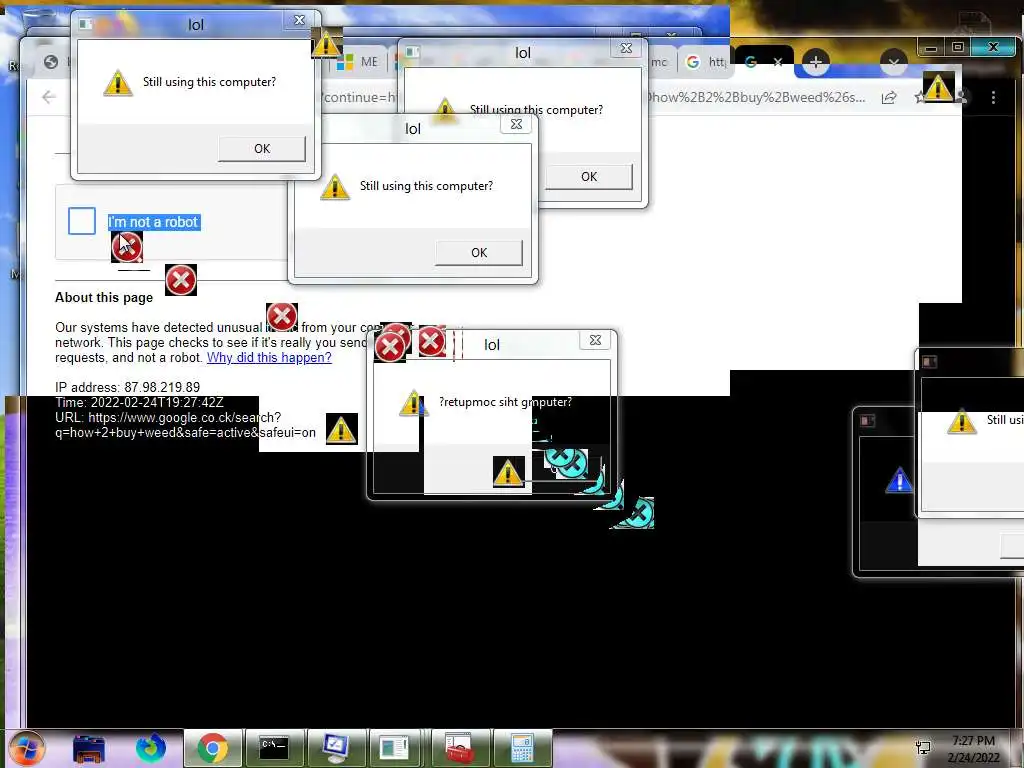Click "Still using this computer?" in the middle dialog
This screenshot has width=1024, height=768.
tap(426, 186)
